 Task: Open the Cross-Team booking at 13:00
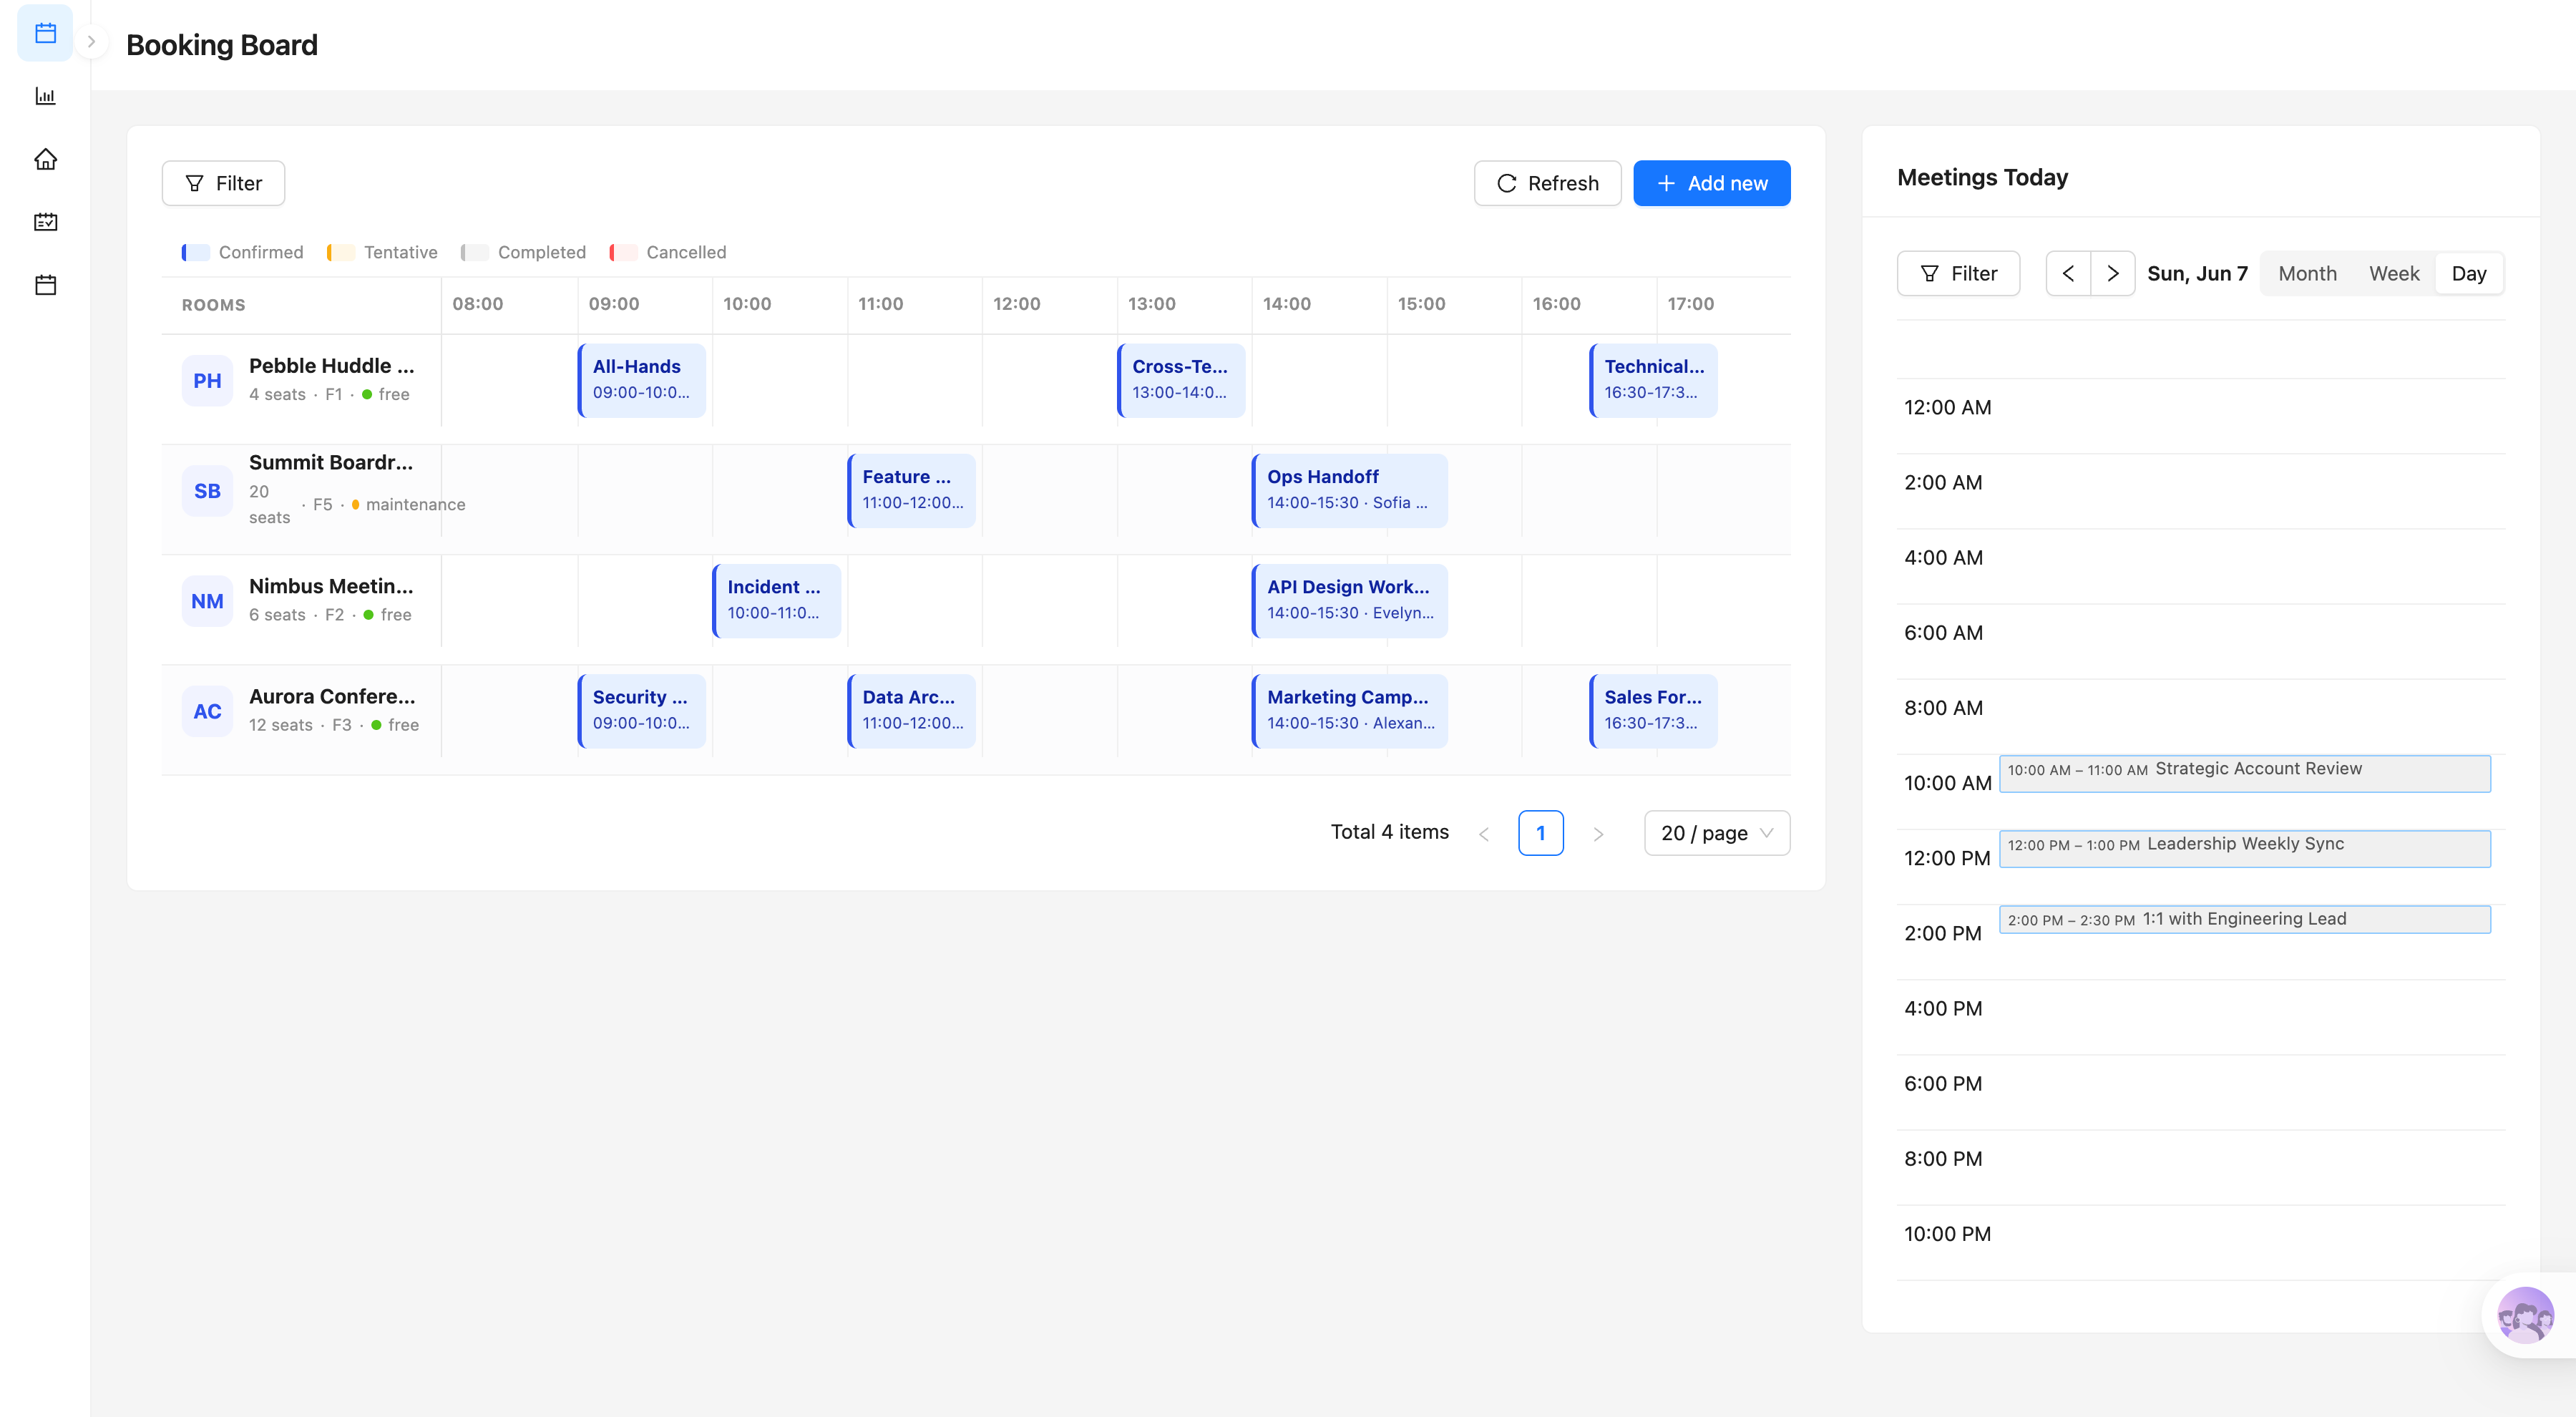(x=1181, y=380)
